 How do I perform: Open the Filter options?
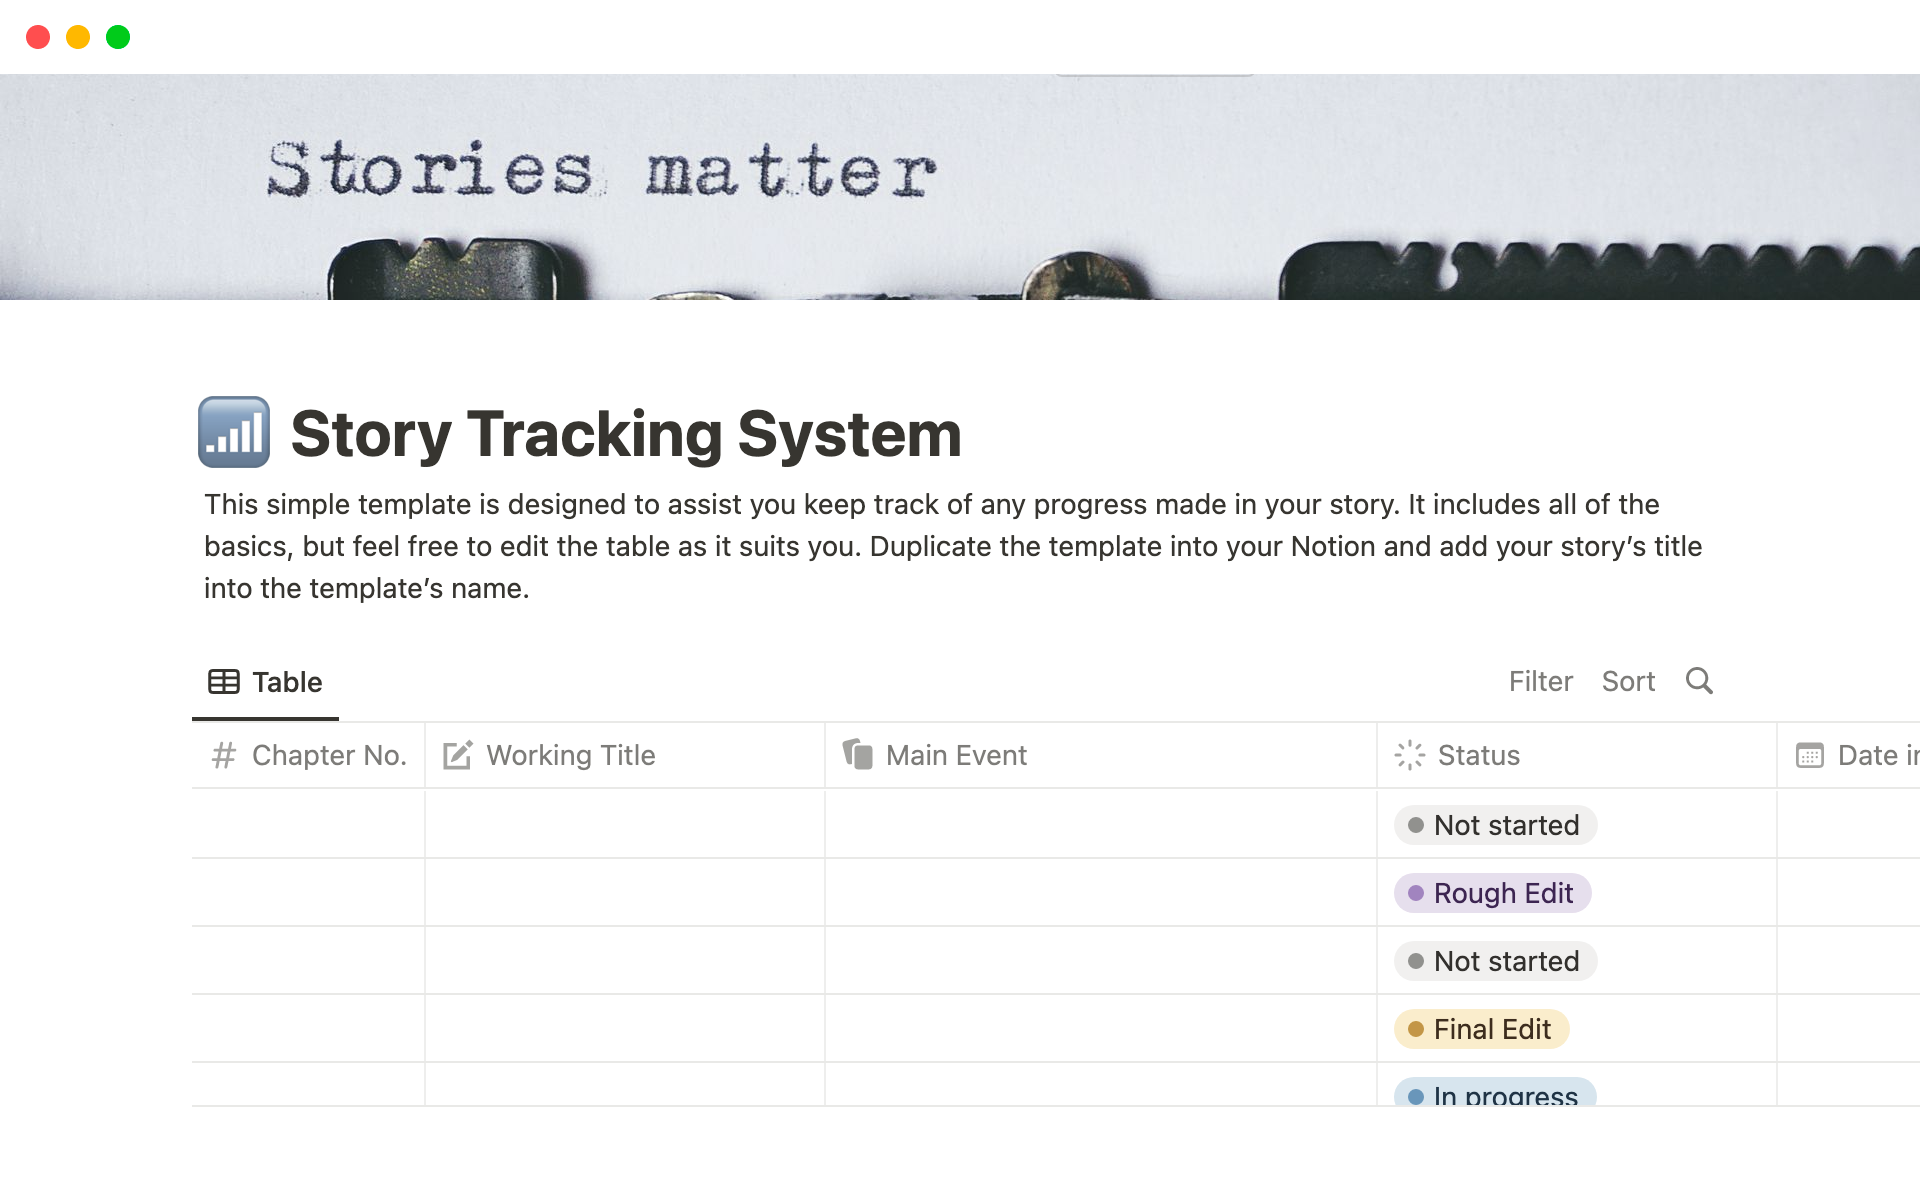point(1540,681)
